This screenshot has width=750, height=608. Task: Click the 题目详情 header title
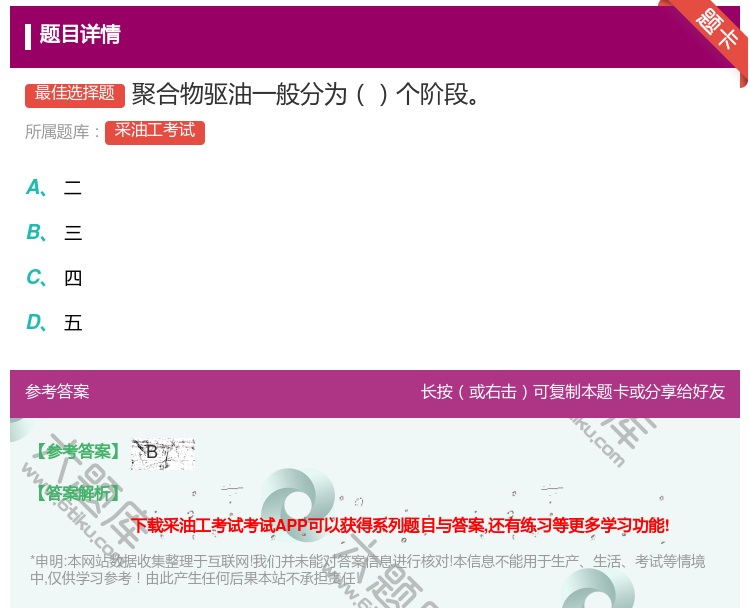pyautogui.click(x=80, y=34)
